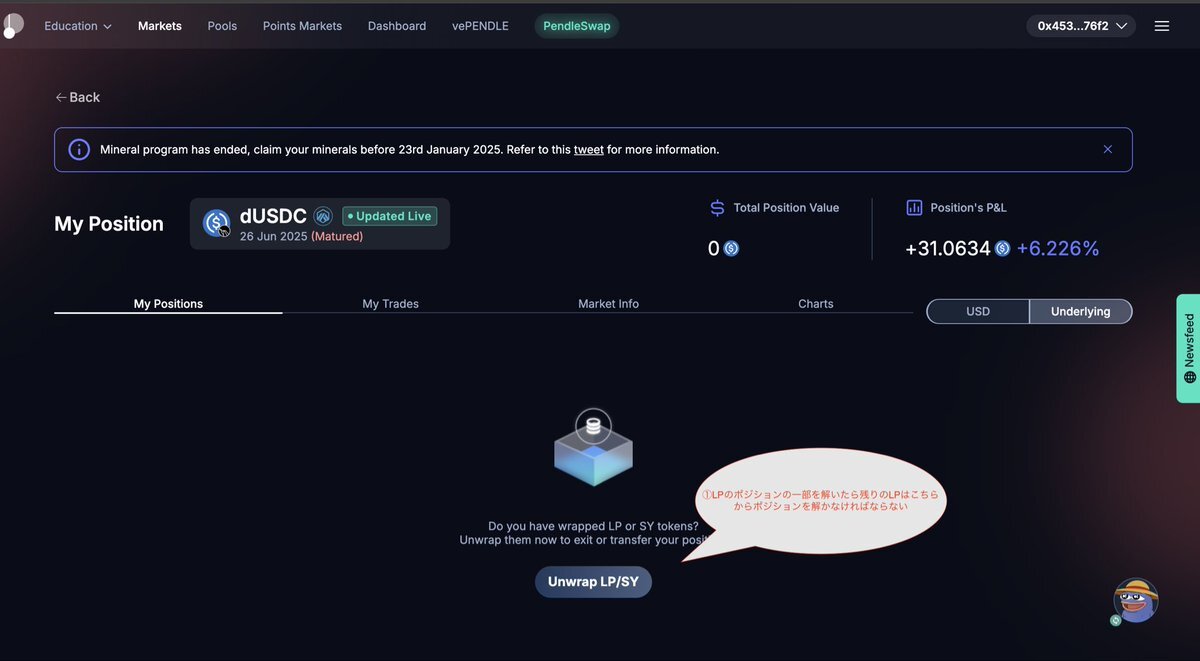Open the pepe chat avatar
1200x661 pixels.
pyautogui.click(x=1135, y=601)
